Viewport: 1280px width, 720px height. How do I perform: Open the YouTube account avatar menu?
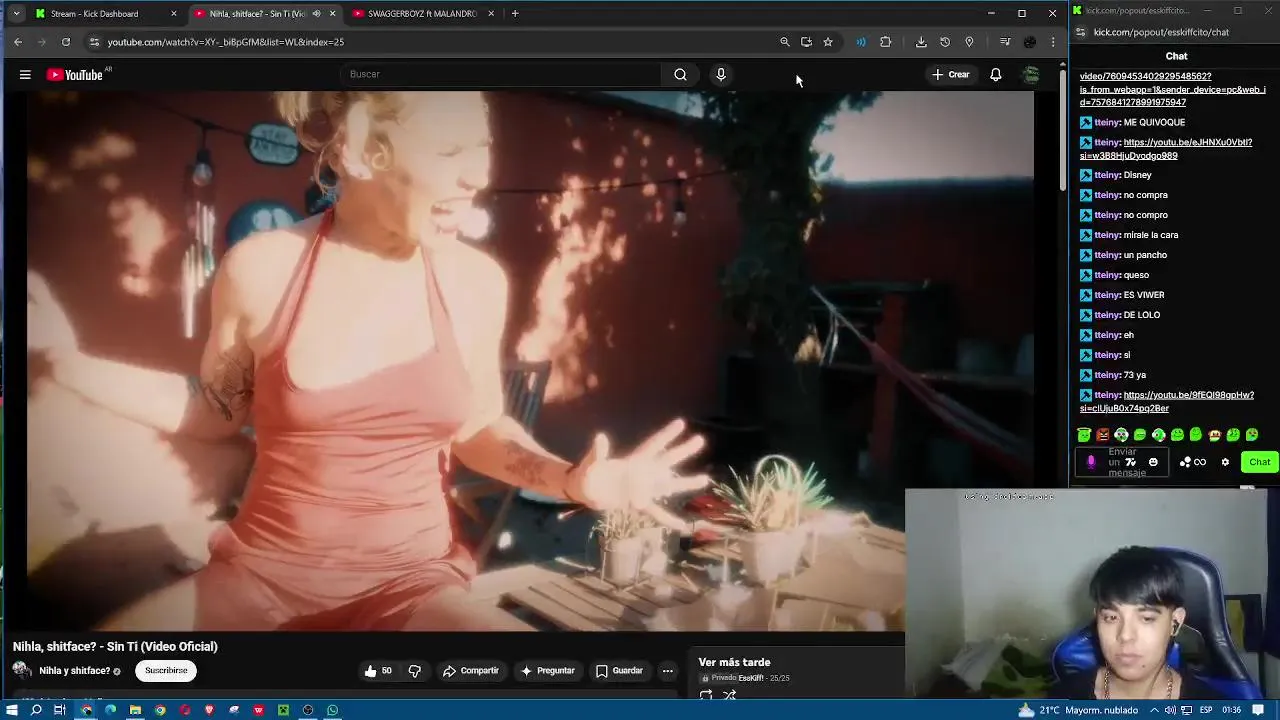pos(1031,74)
